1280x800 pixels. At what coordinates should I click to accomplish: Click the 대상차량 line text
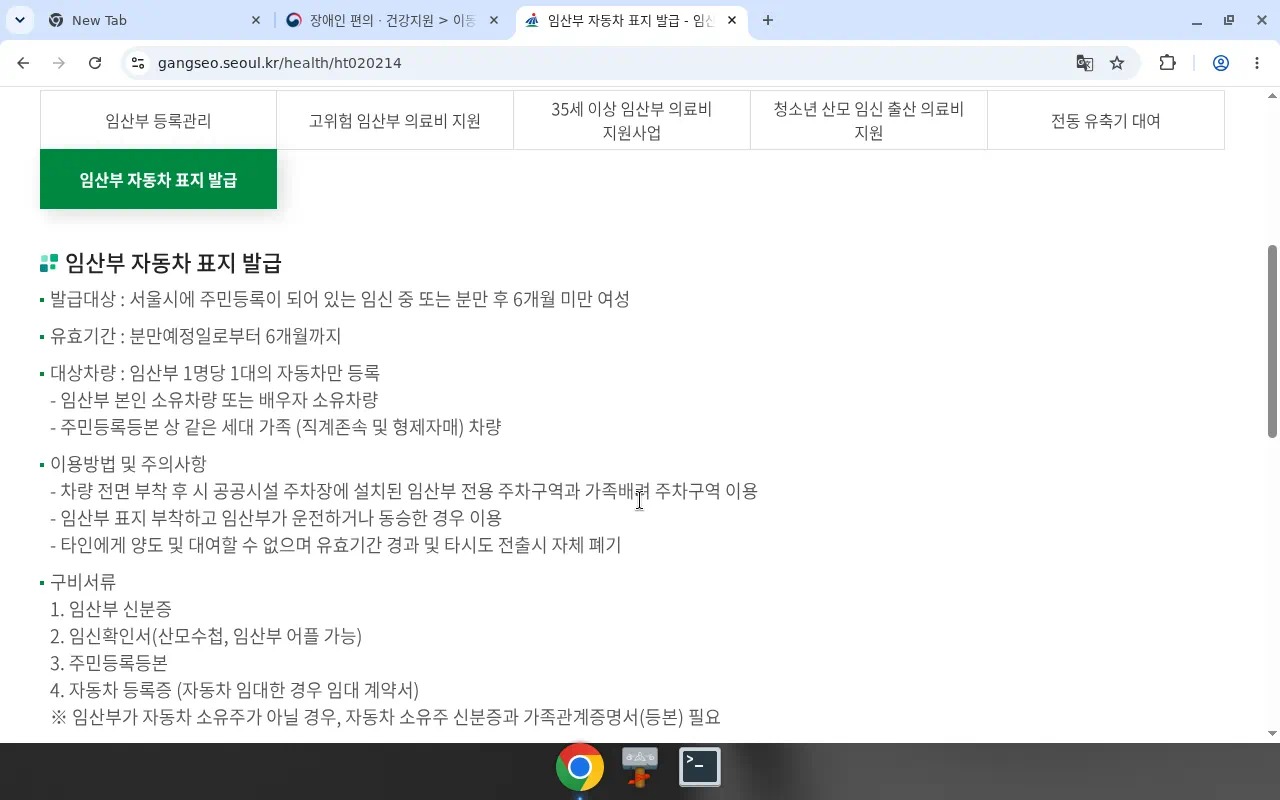click(215, 373)
